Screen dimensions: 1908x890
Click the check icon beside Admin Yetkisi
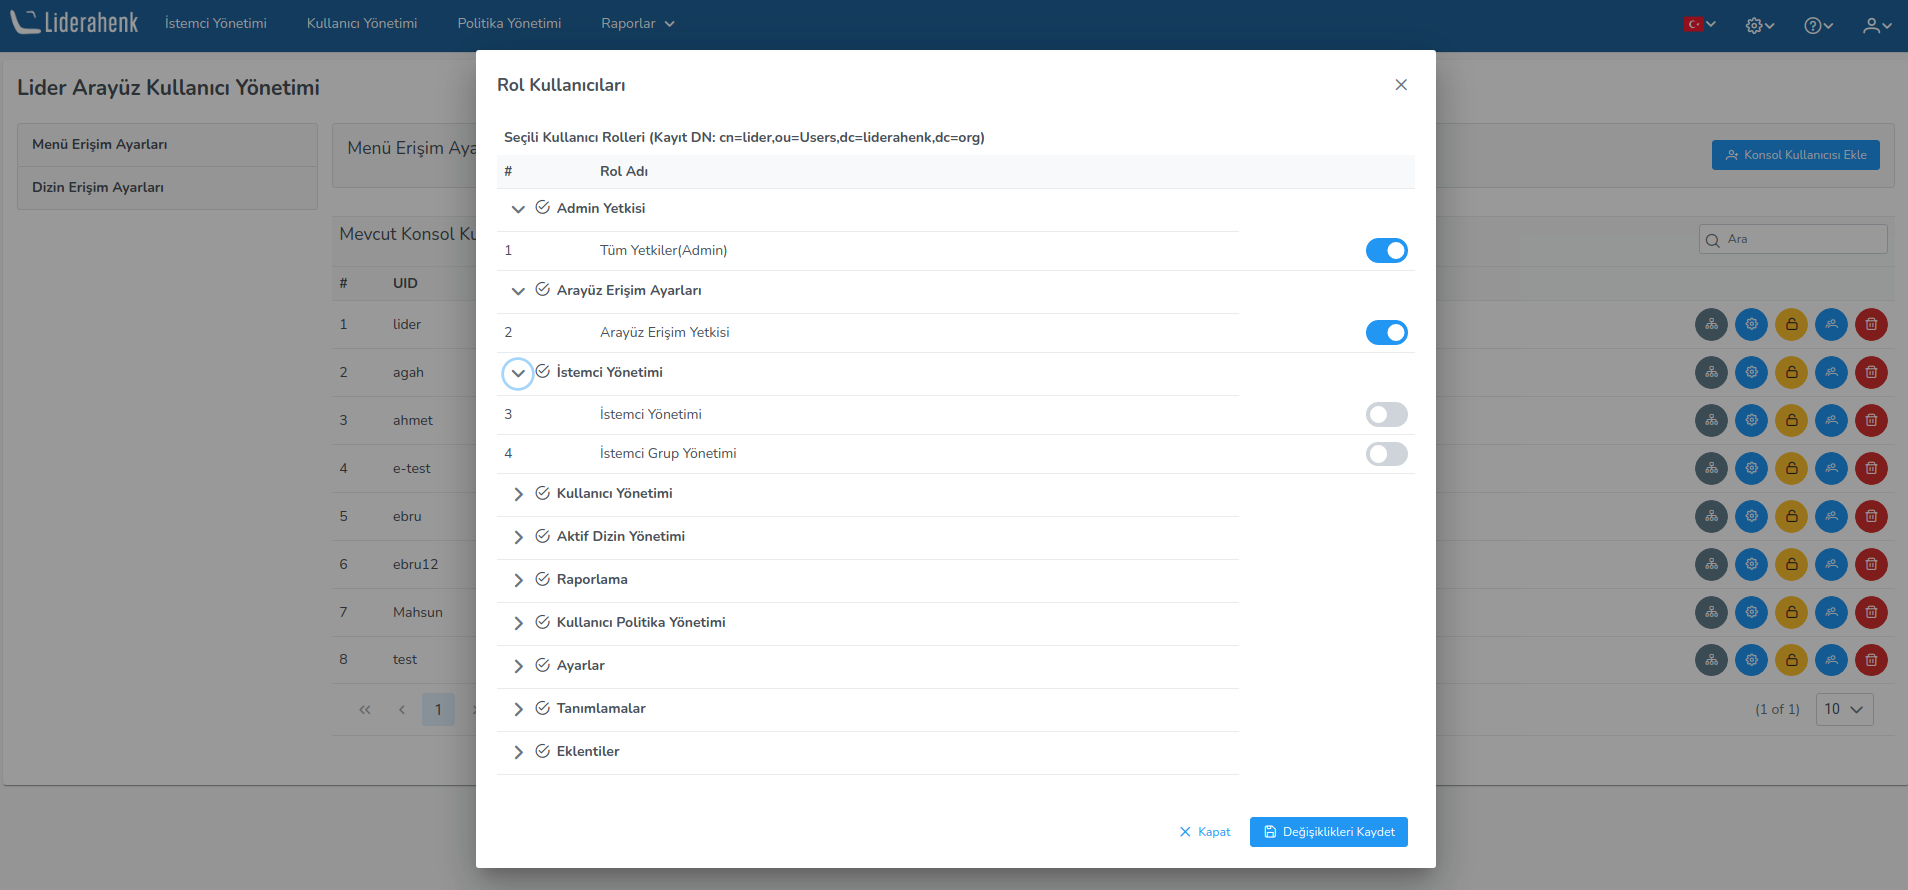[x=542, y=207]
